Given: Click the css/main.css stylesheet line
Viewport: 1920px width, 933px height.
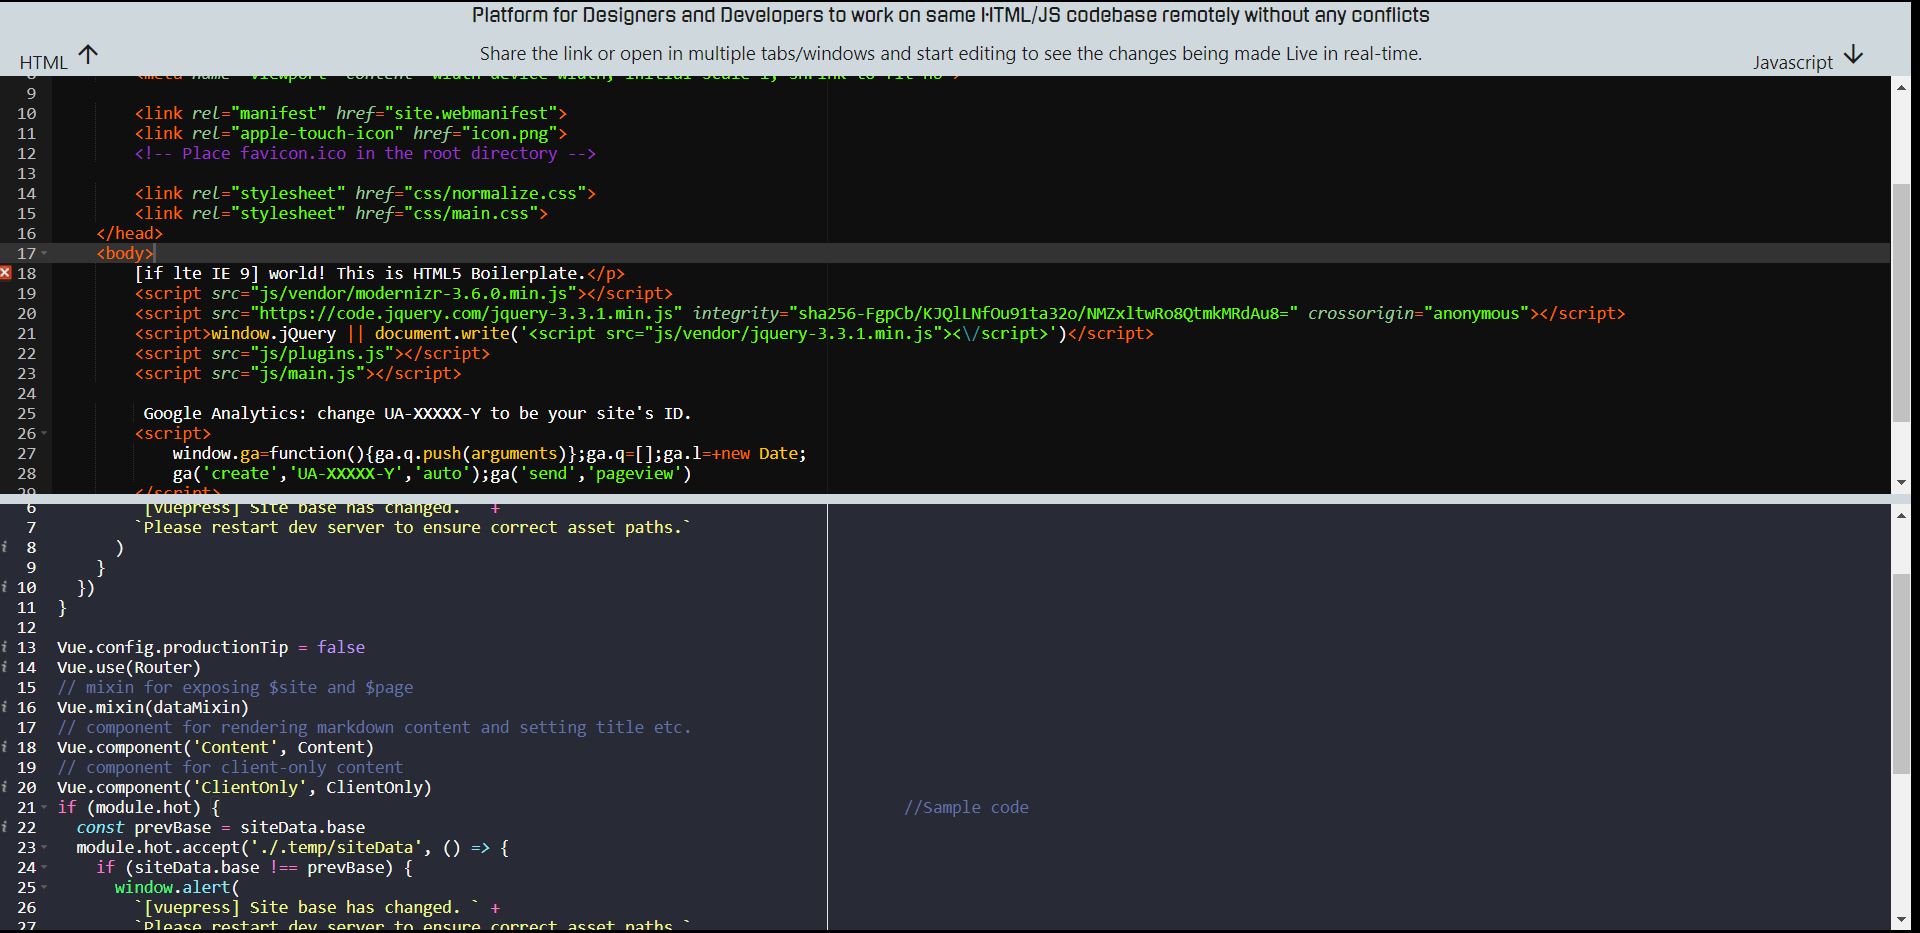Looking at the screenshot, I should [x=341, y=213].
